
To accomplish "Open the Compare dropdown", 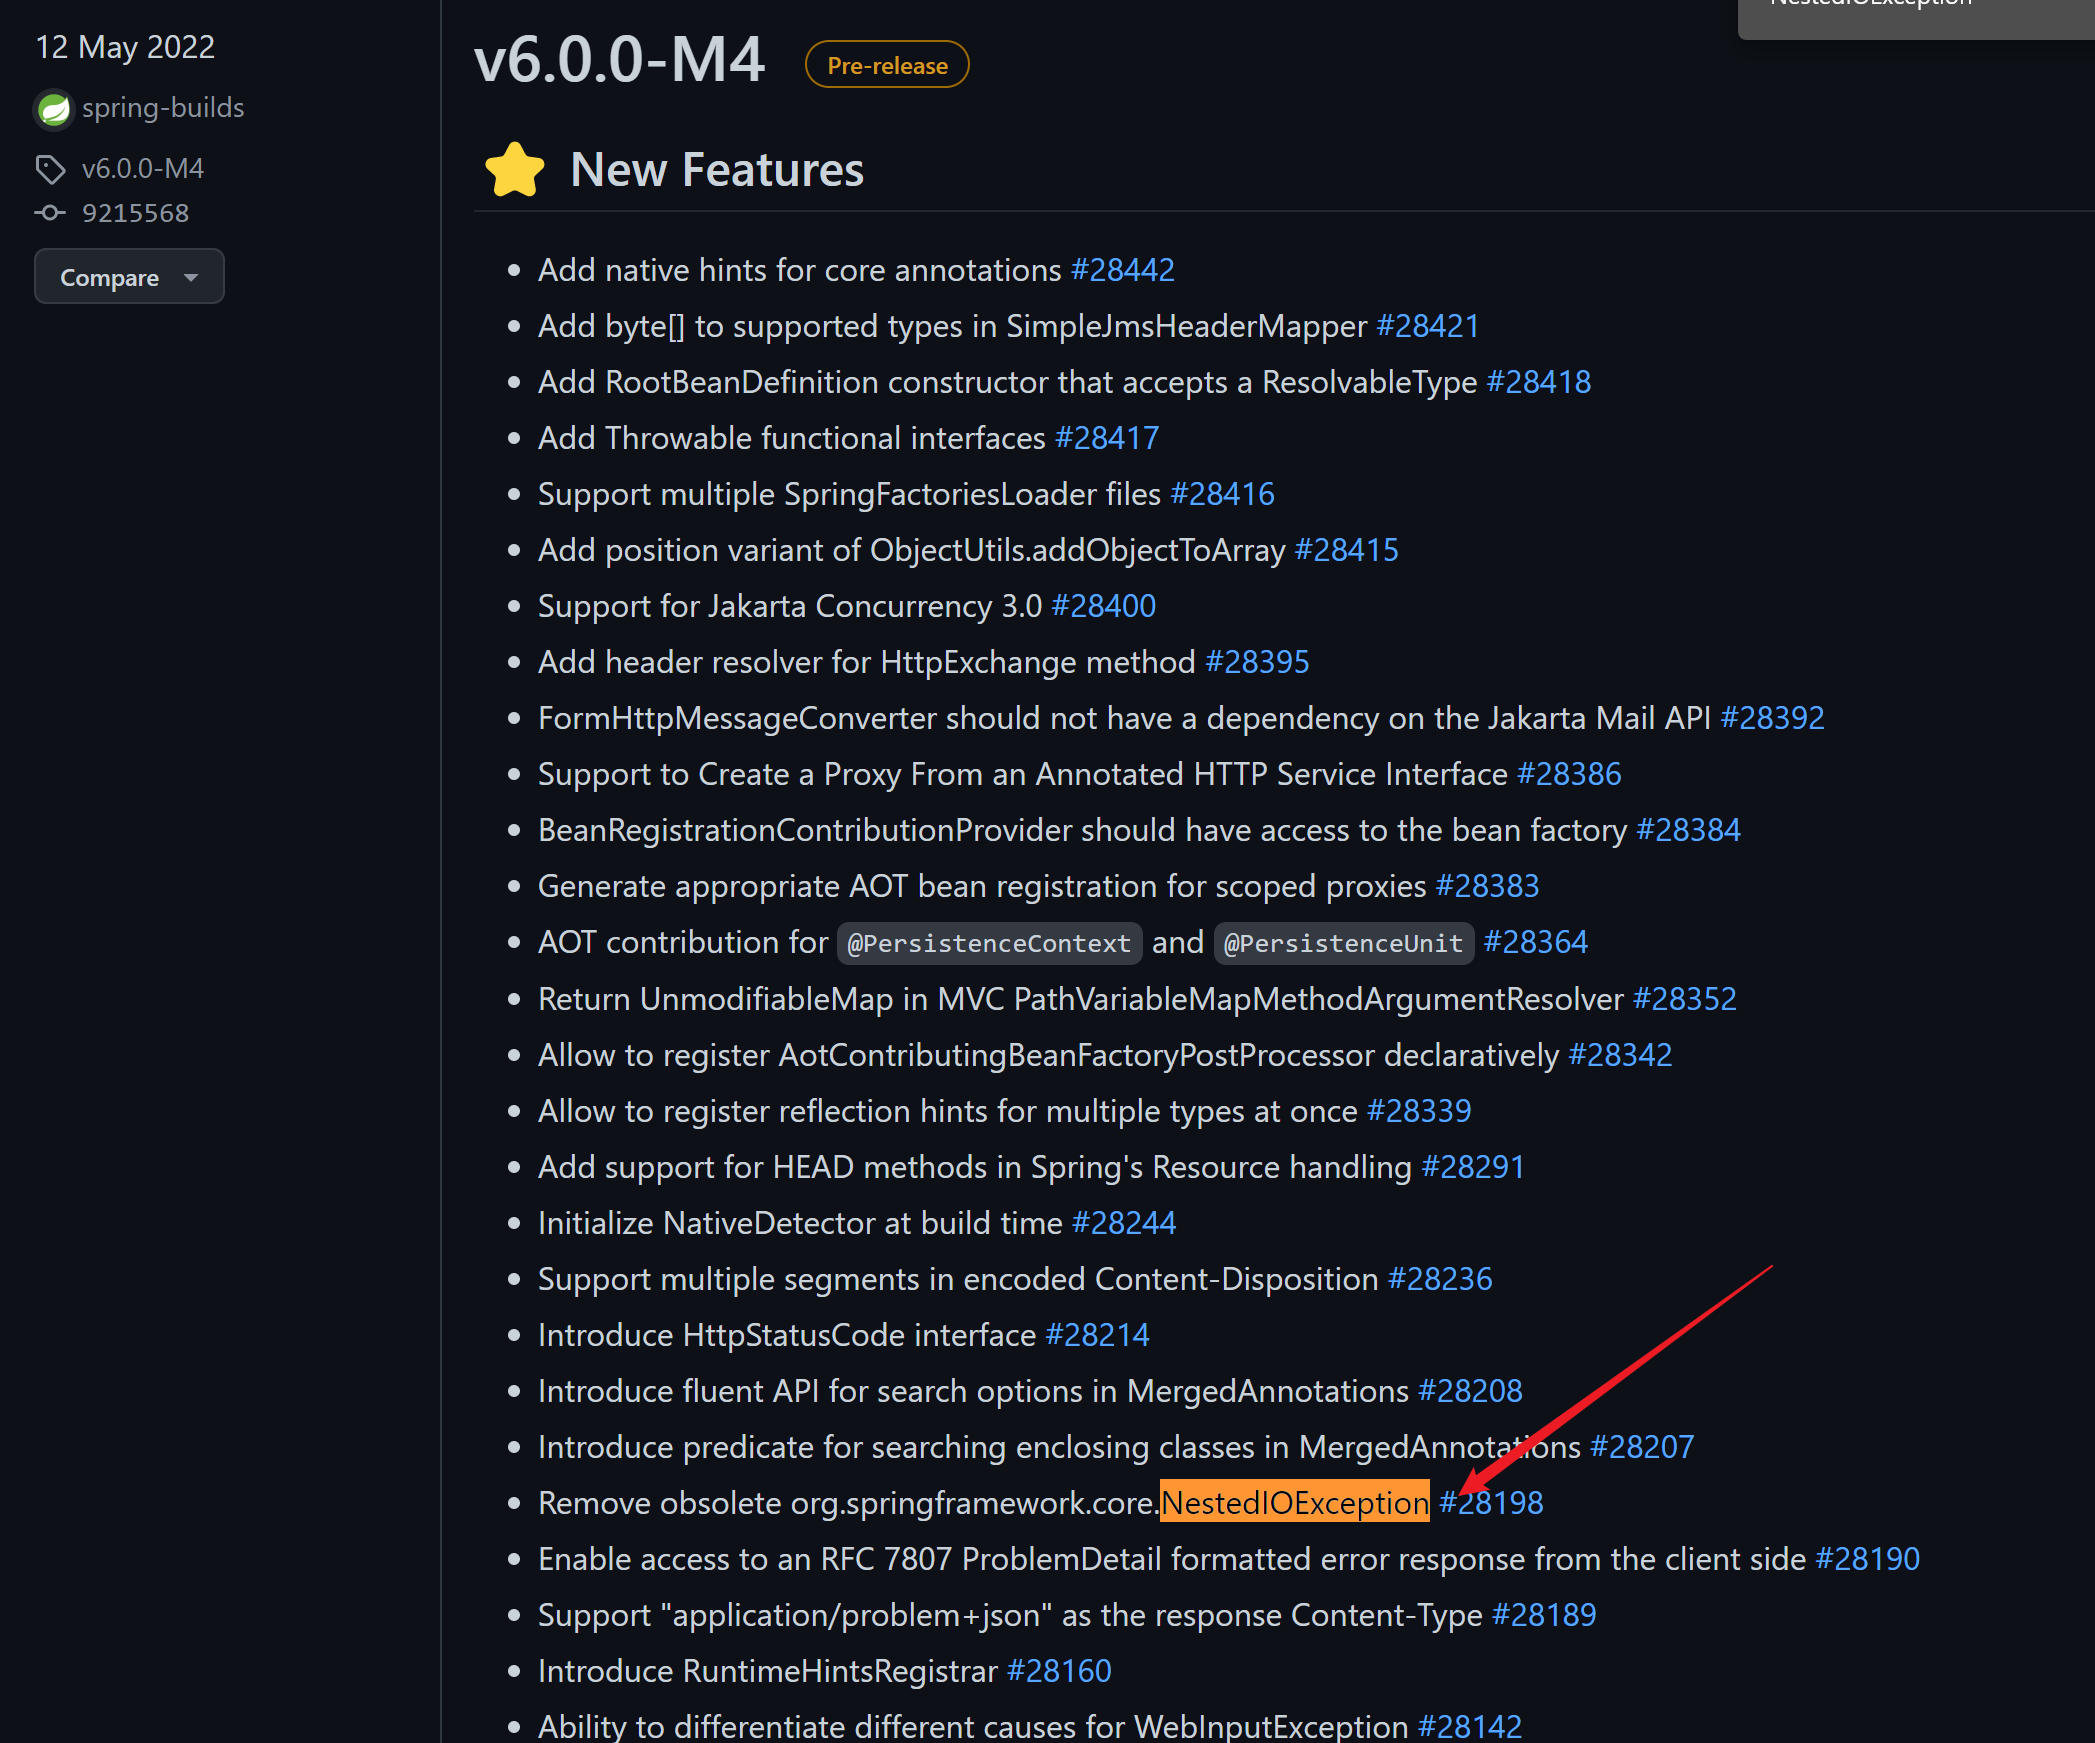I will coord(110,277).
